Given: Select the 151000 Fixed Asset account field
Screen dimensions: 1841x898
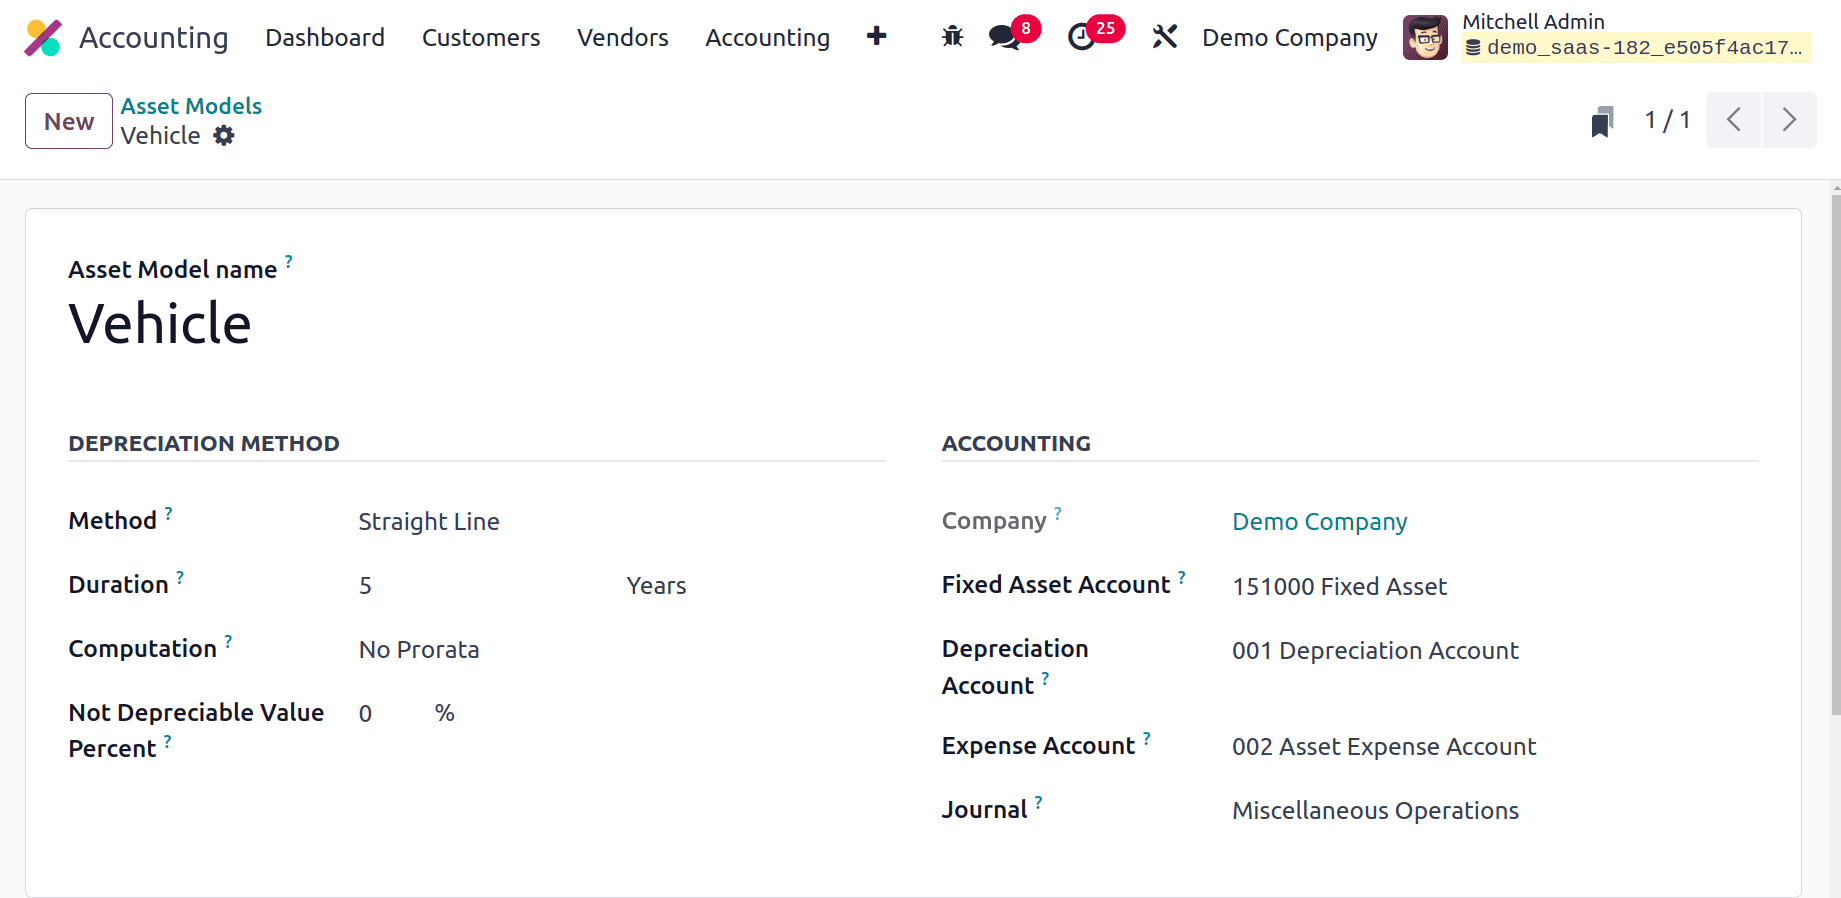Looking at the screenshot, I should click(x=1339, y=586).
